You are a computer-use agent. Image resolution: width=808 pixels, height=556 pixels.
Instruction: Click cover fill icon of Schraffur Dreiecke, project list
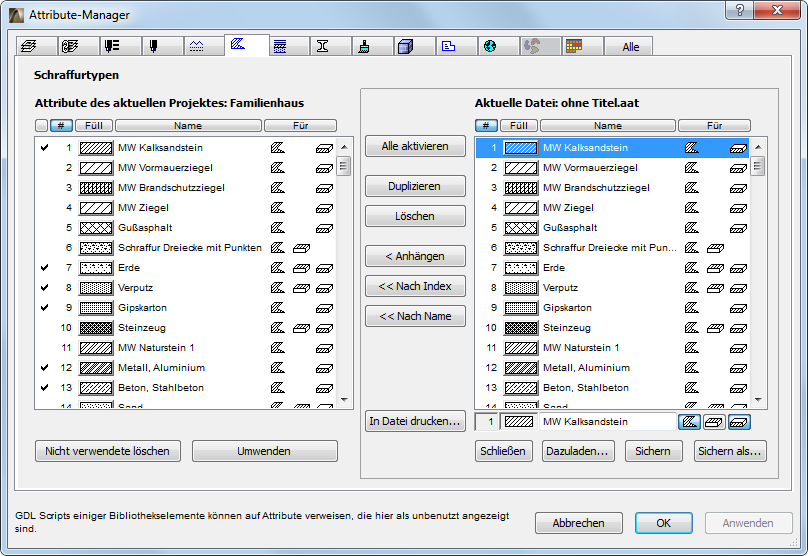pos(301,248)
